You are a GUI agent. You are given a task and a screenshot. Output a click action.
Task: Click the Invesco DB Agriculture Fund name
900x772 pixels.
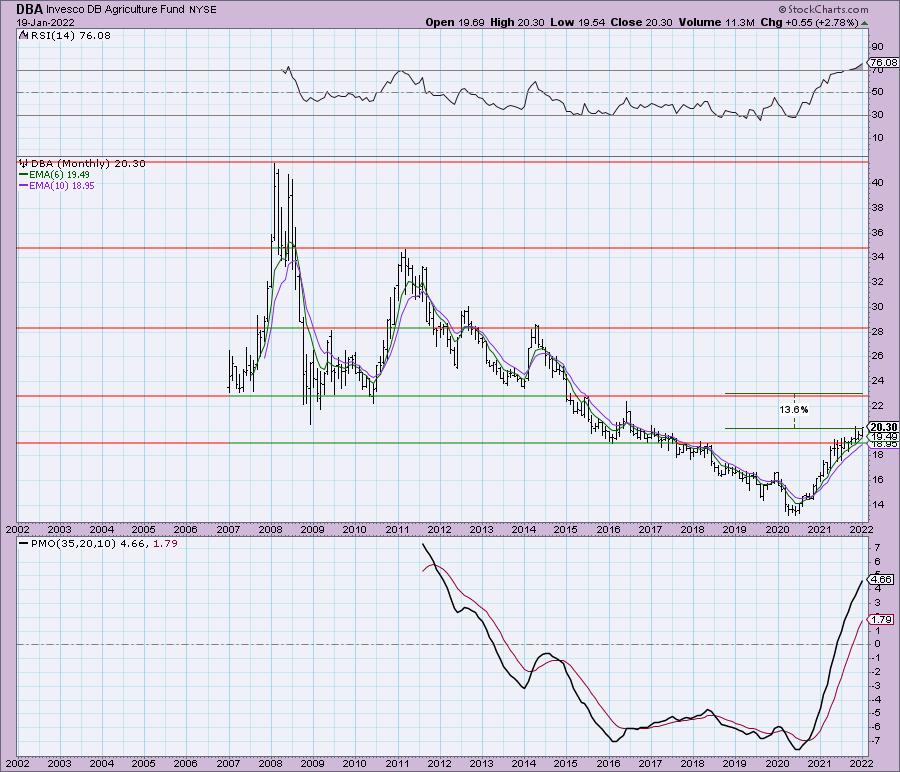point(115,9)
